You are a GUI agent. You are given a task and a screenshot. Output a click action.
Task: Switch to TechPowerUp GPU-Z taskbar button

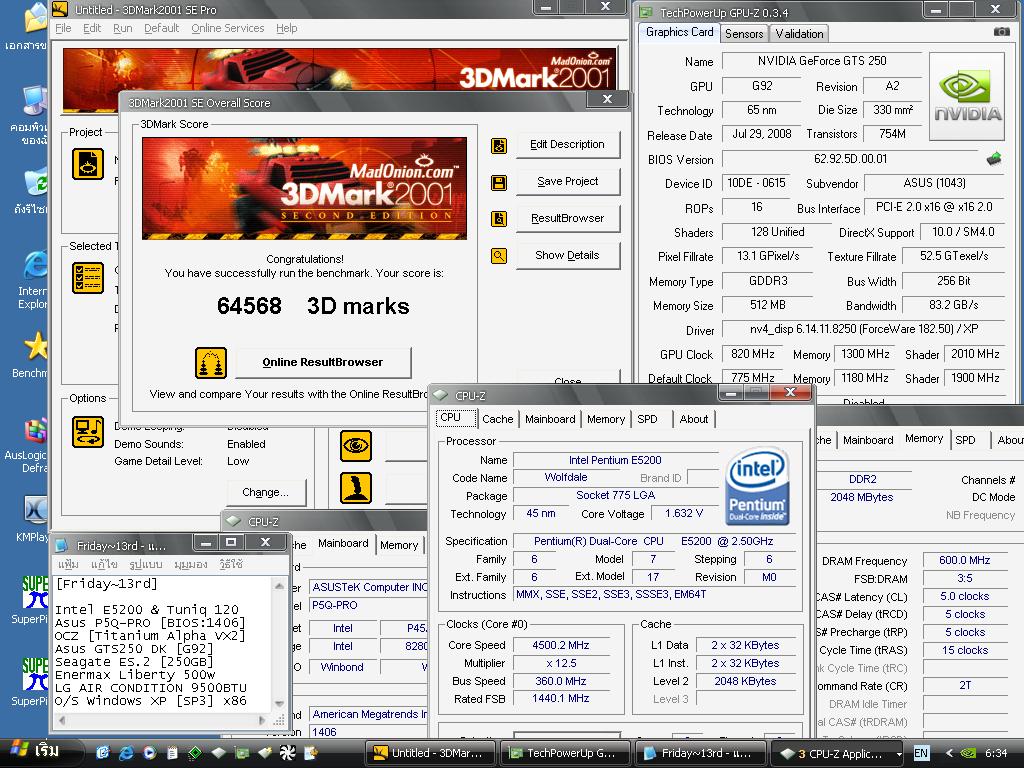click(566, 753)
